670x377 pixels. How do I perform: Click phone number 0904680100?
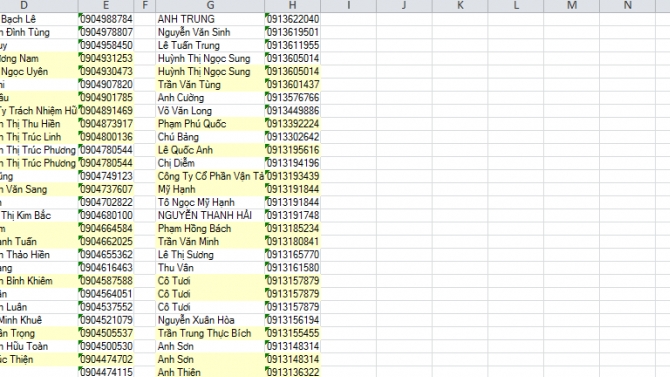tap(106, 215)
